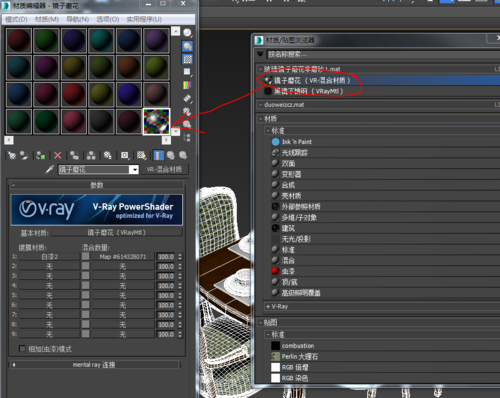500x398 pixels.
Task: Click the VR-混合材质 type button
Action: [164, 169]
